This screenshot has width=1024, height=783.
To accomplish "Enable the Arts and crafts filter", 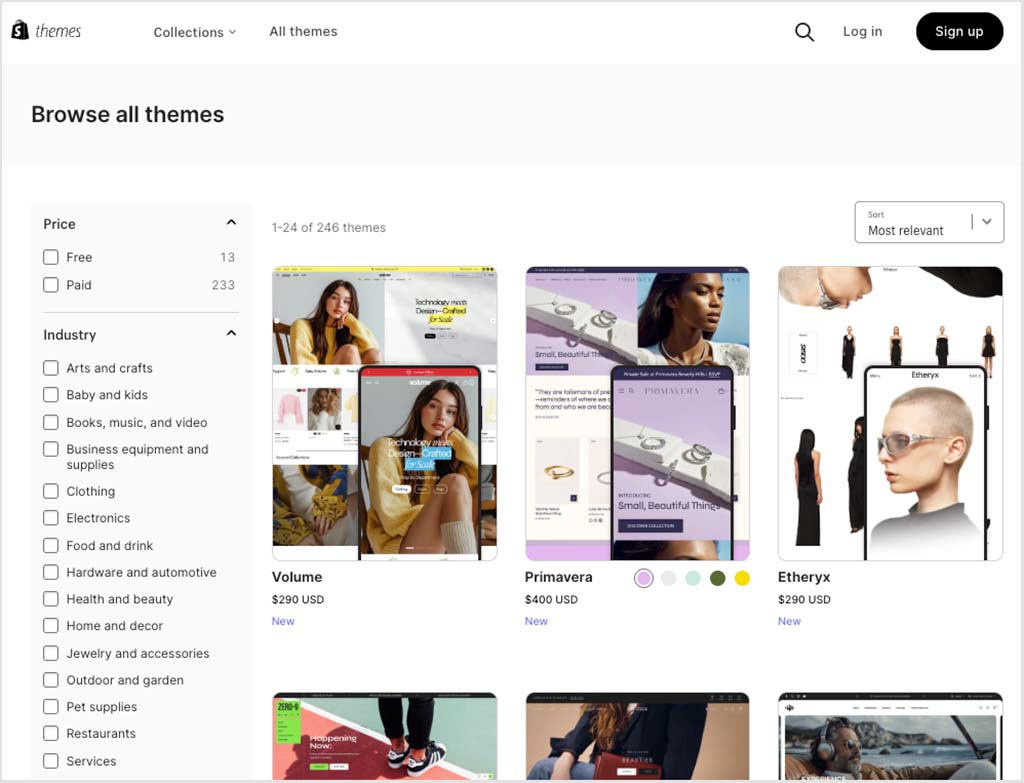I will (x=50, y=368).
